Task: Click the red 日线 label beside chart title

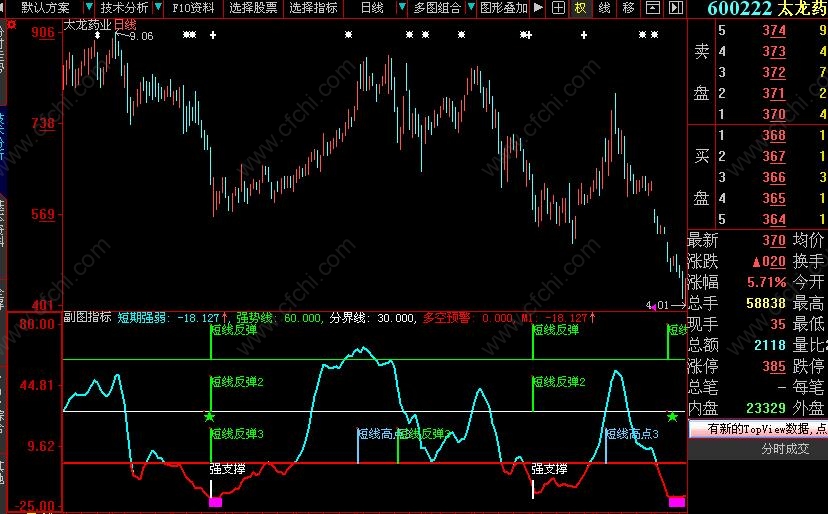Action: pyautogui.click(x=125, y=25)
